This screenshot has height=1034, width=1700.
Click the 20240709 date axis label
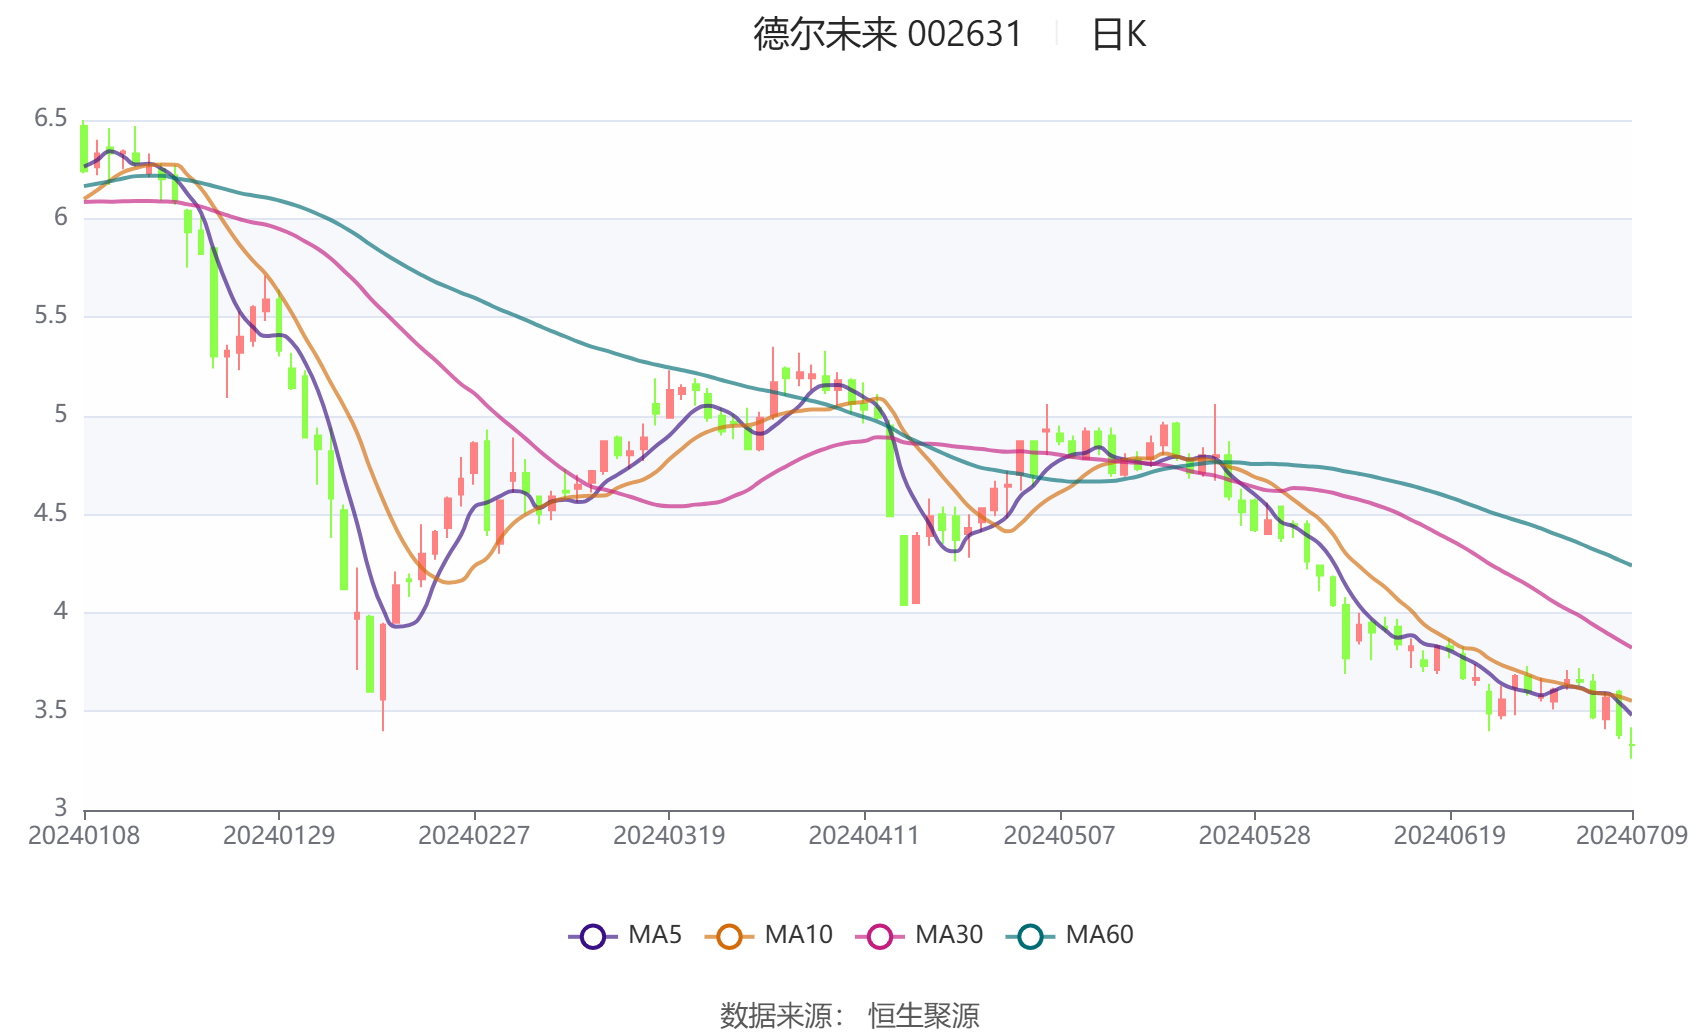[1632, 835]
